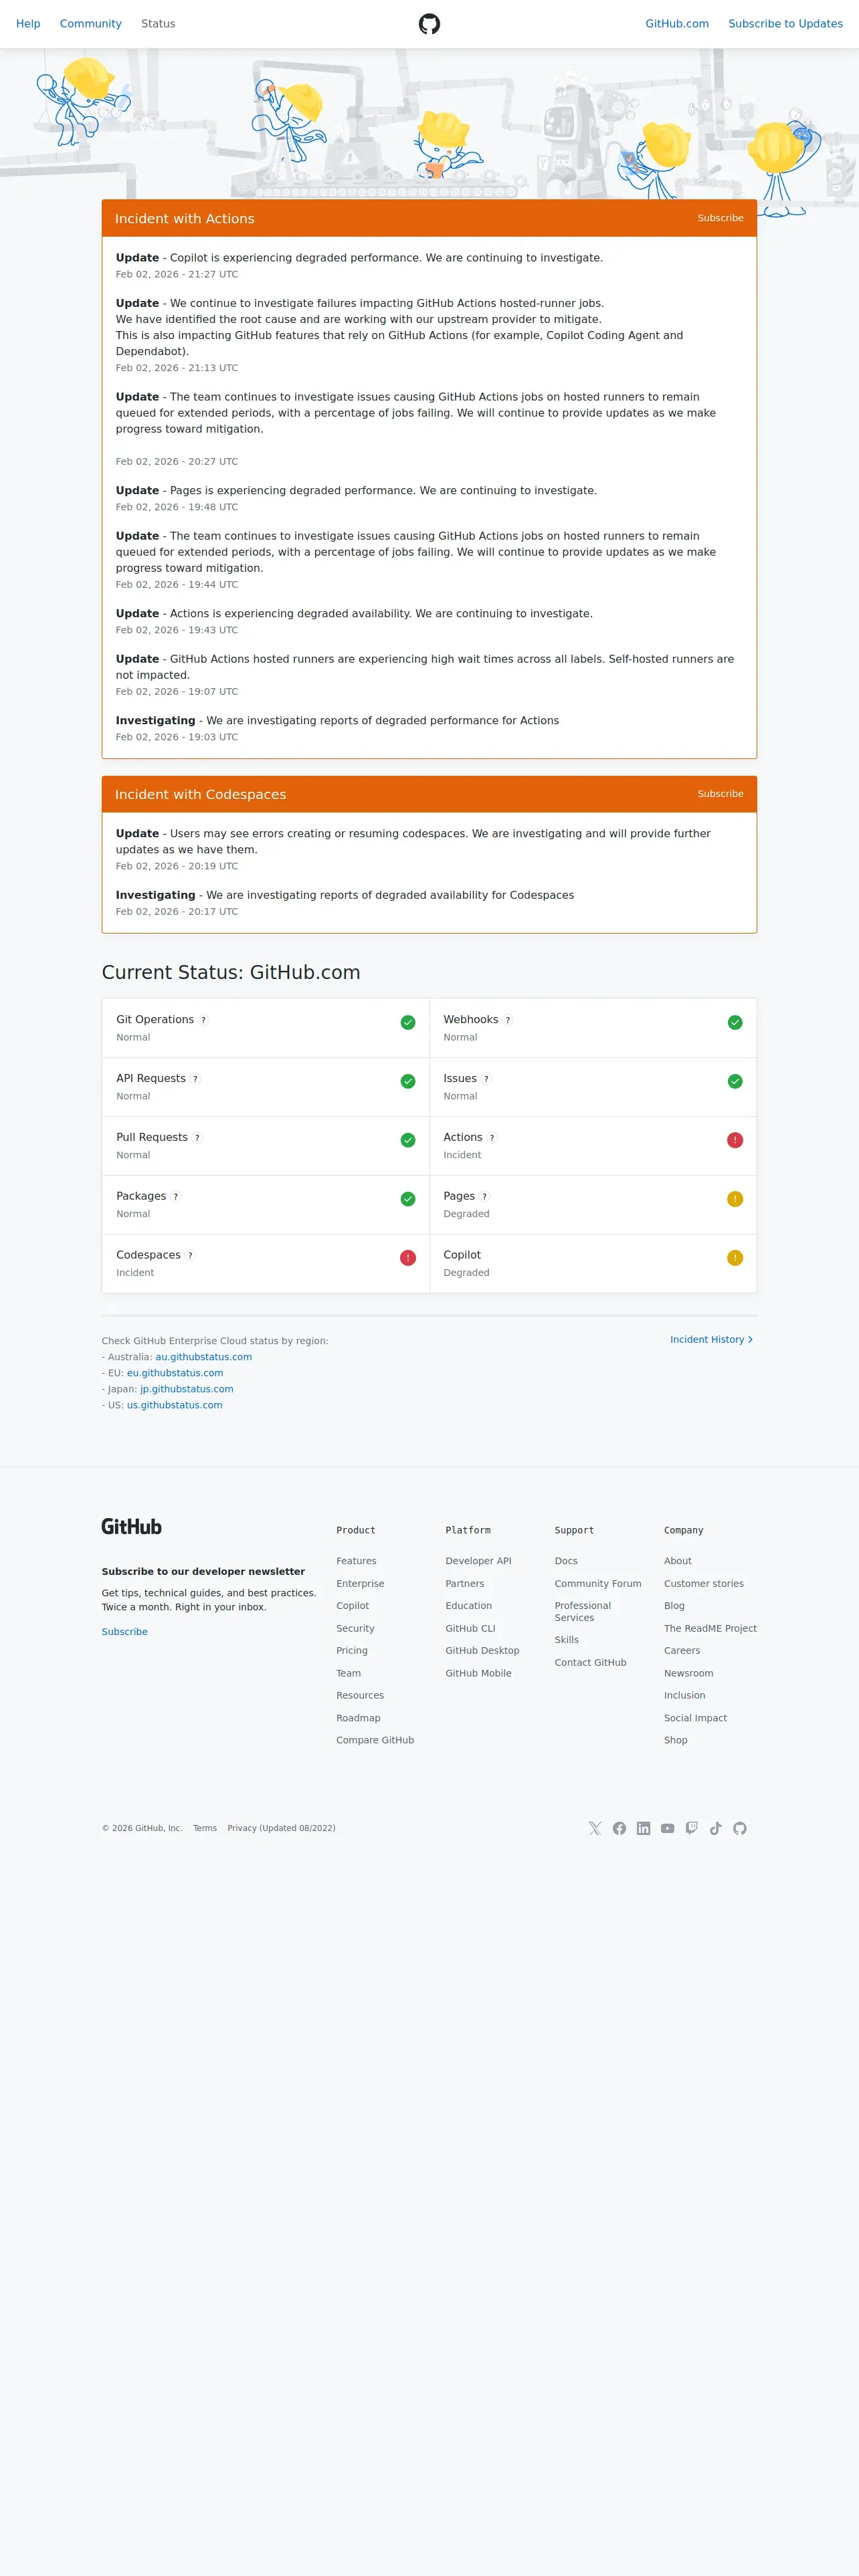859x2576 pixels.
Task: Click the Actions help question mark
Action: pos(491,1138)
